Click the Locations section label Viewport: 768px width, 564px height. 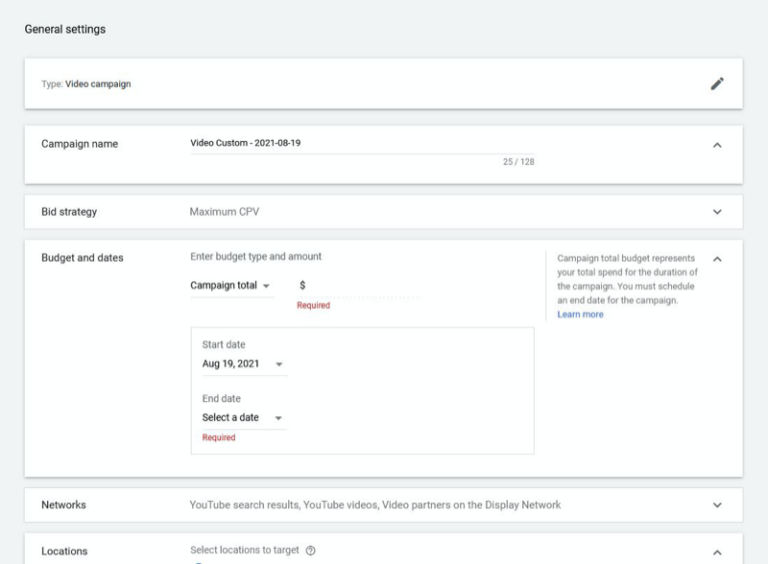tap(64, 551)
